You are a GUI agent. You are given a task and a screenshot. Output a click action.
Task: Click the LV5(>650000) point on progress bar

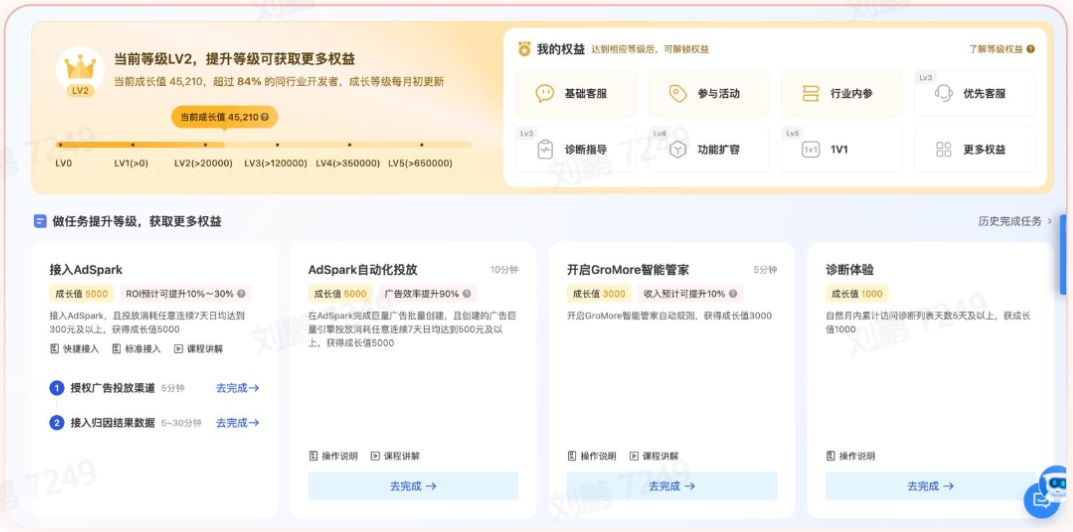(x=422, y=144)
